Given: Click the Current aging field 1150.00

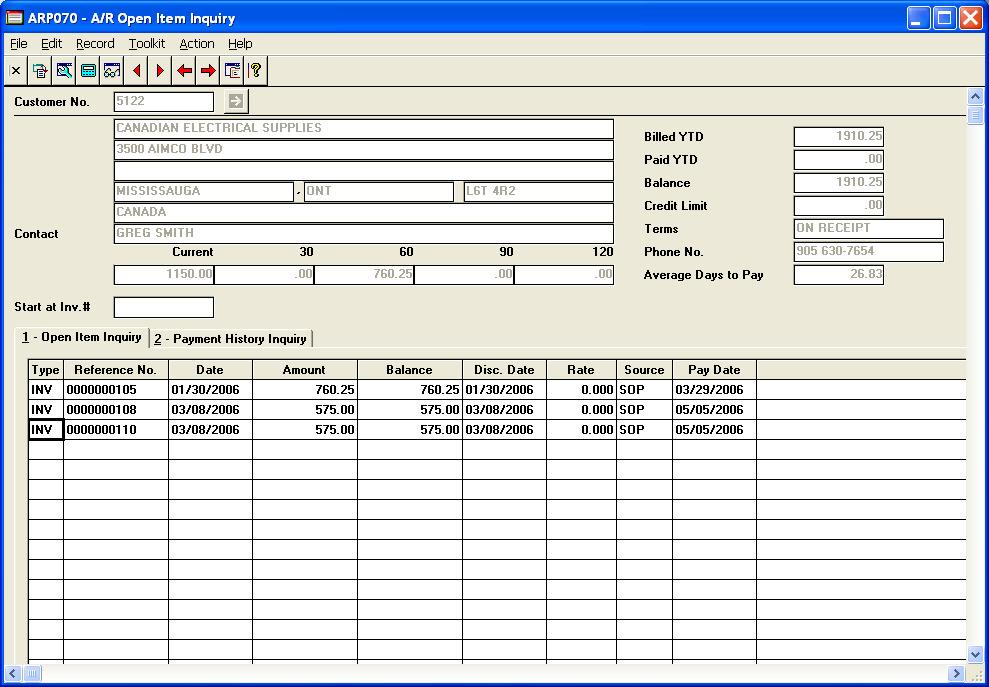Looking at the screenshot, I should point(163,275).
